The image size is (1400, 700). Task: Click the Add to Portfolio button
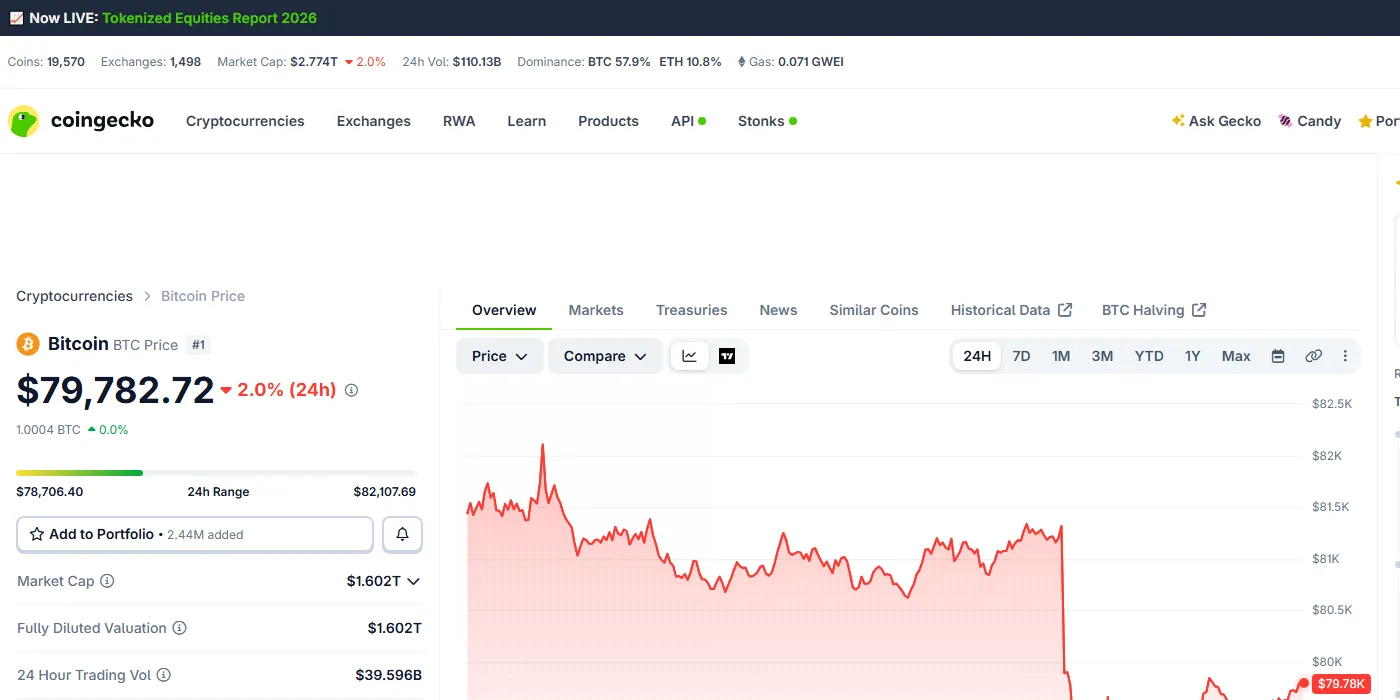[195, 534]
